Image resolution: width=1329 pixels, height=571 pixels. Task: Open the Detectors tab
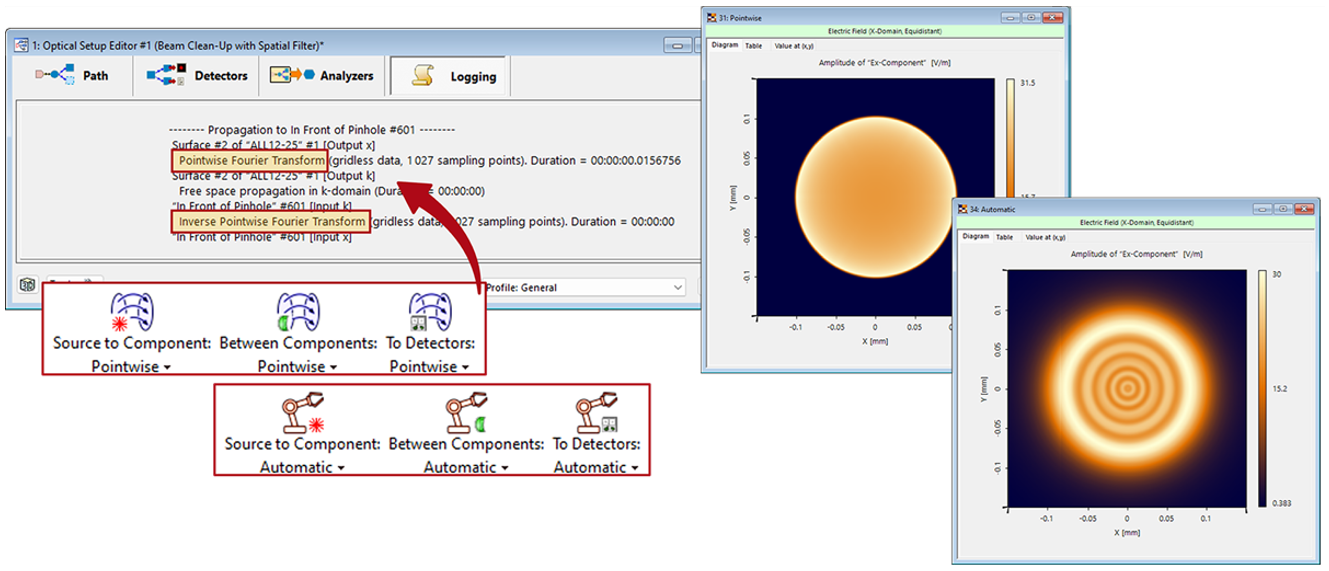click(197, 76)
